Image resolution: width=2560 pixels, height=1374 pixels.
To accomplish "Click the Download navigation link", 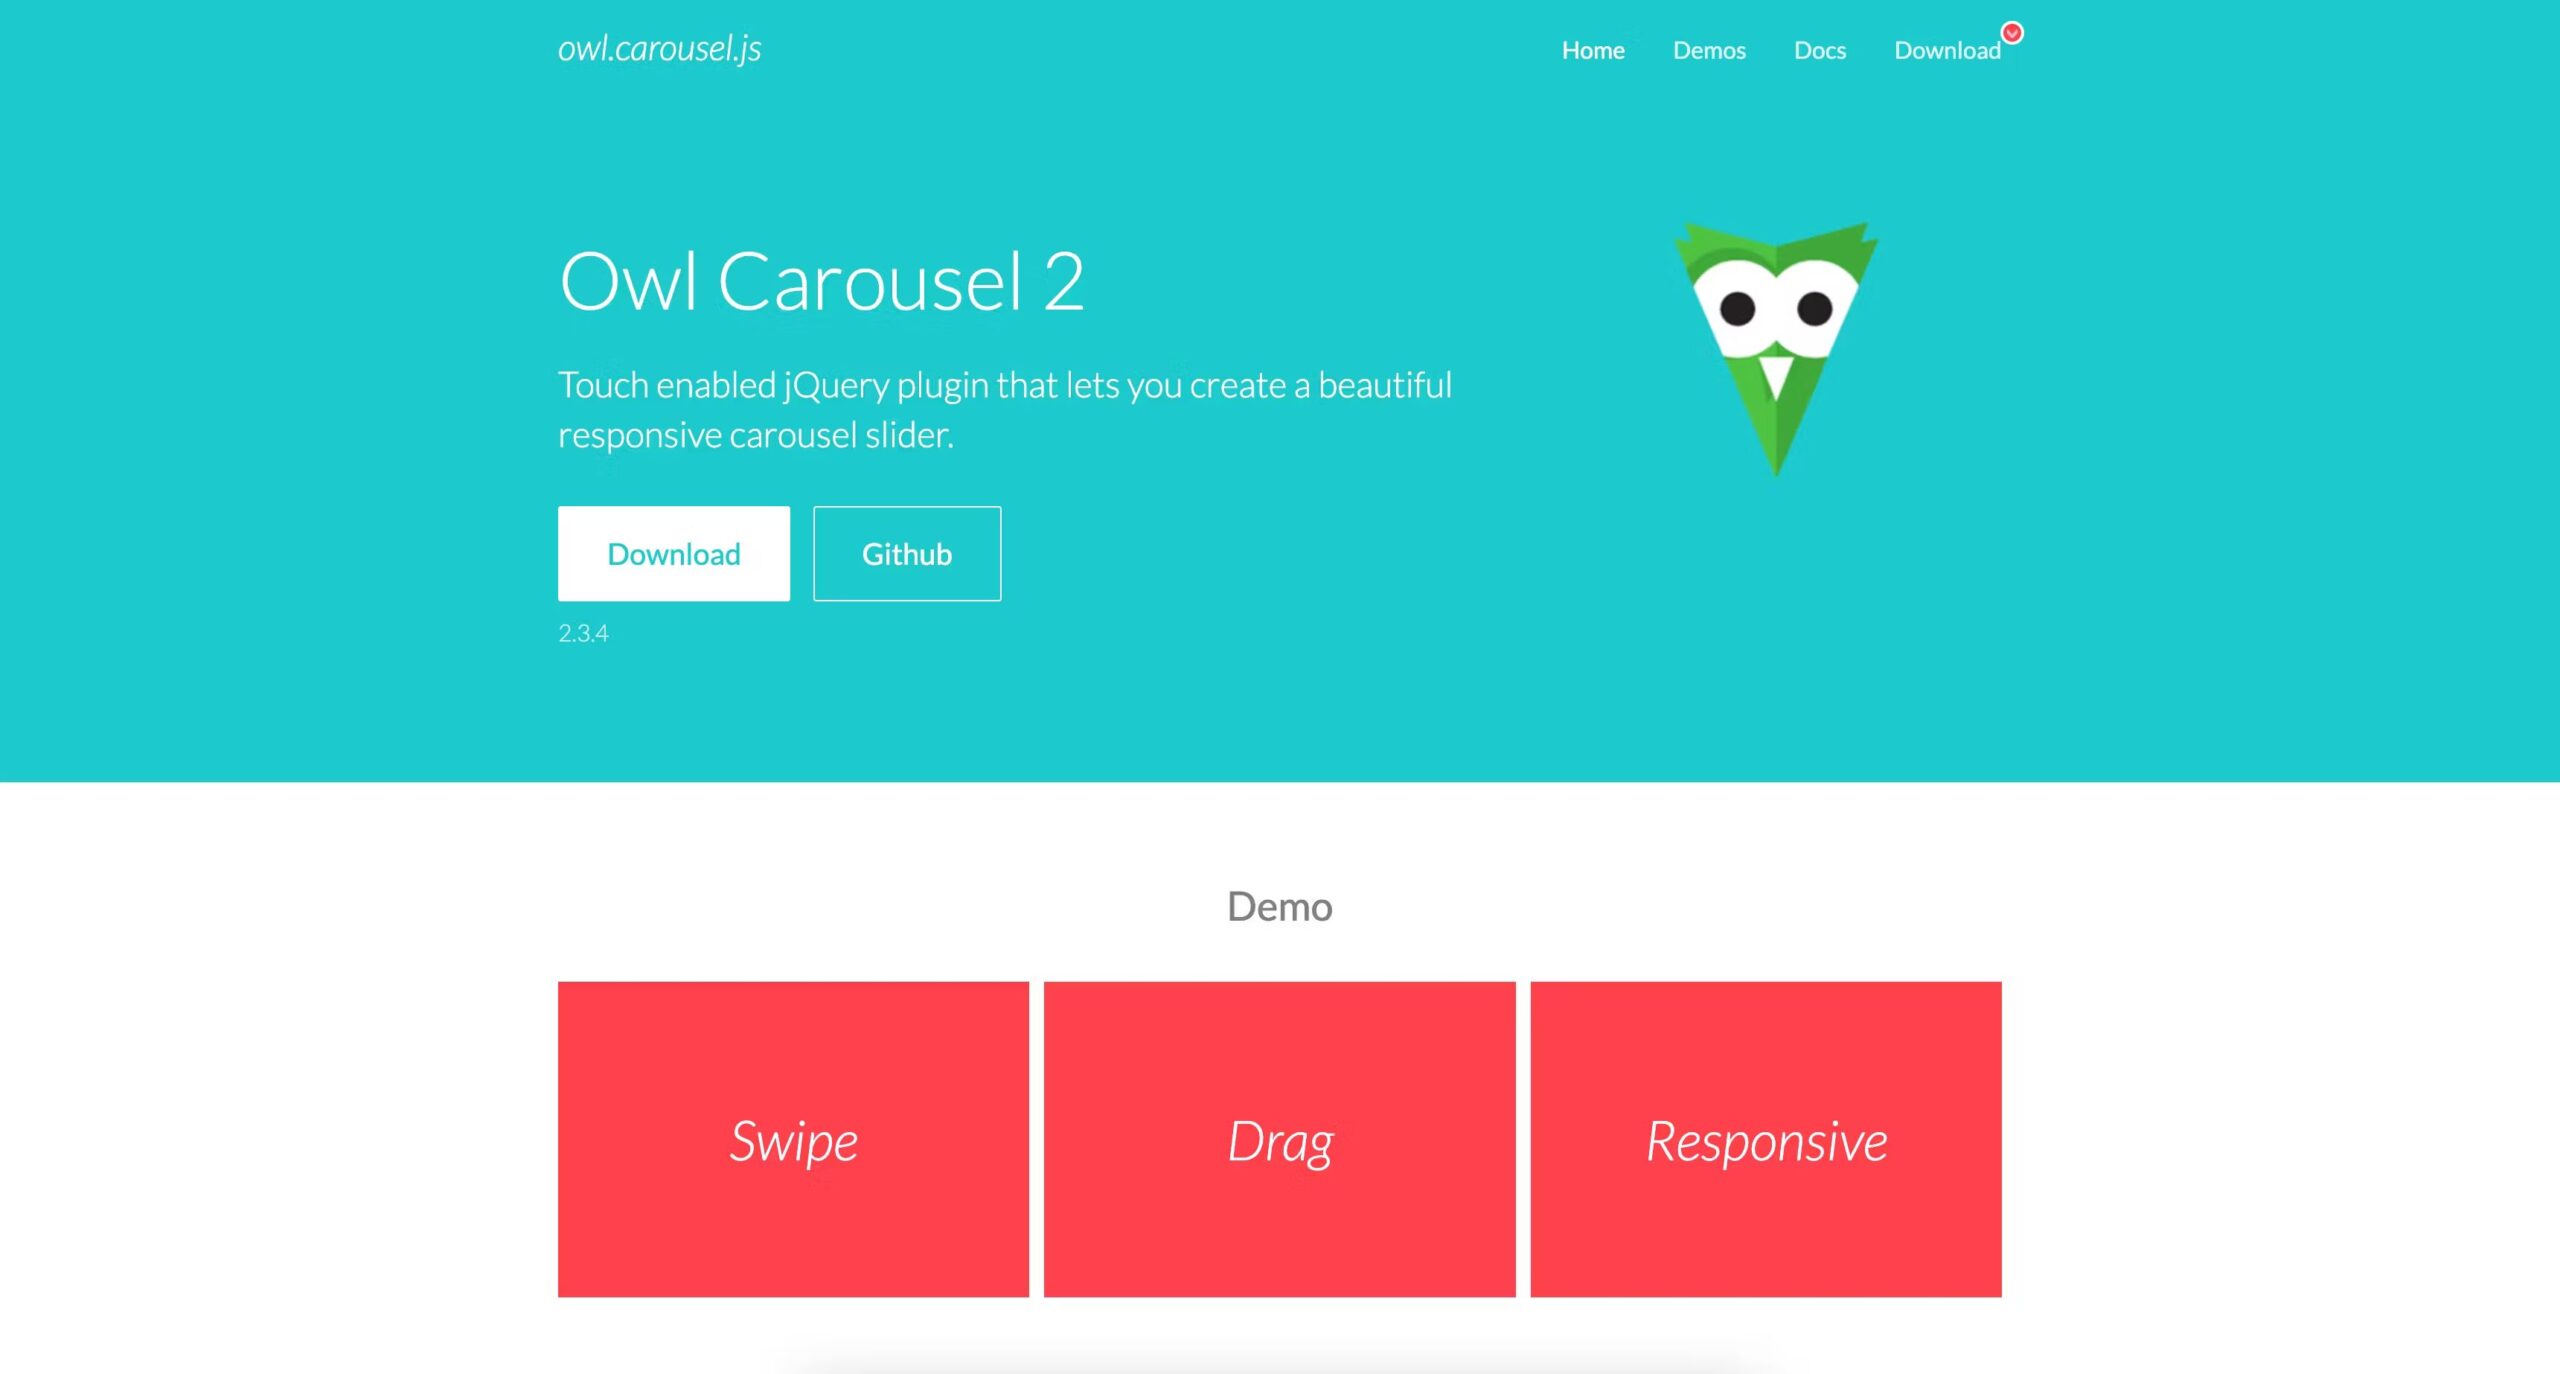I will click(1945, 49).
